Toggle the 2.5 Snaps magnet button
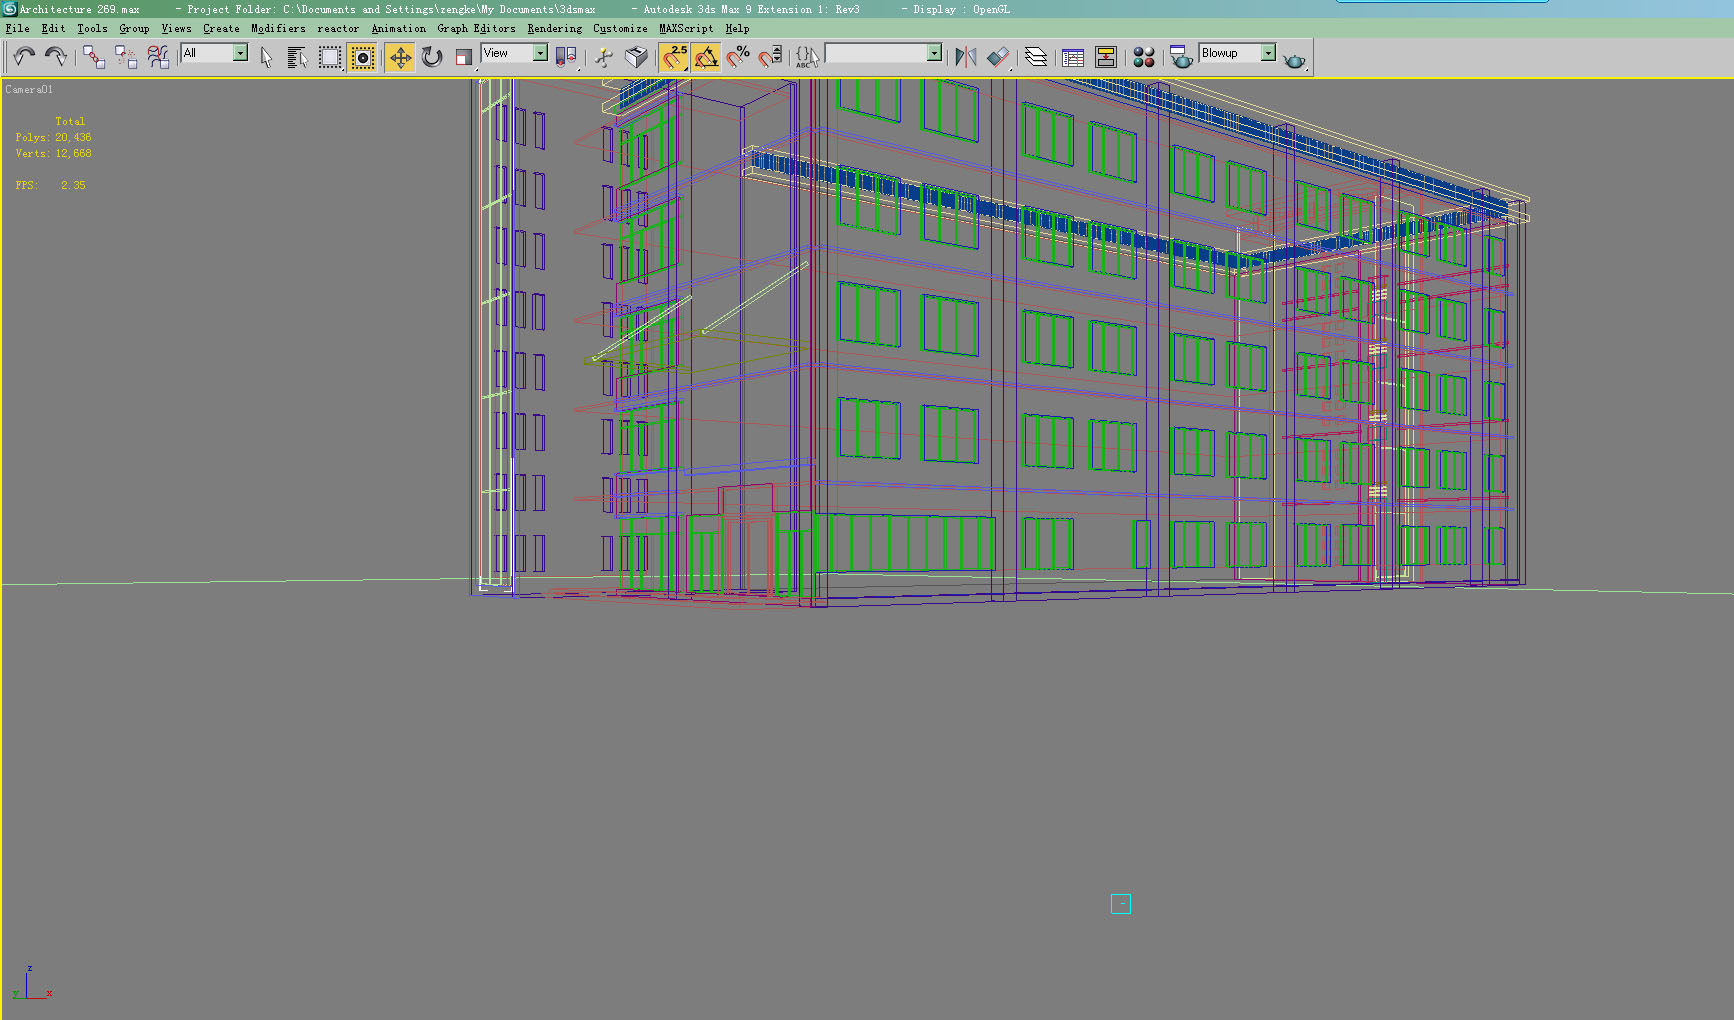The height and width of the screenshot is (1020, 1734). [x=674, y=57]
